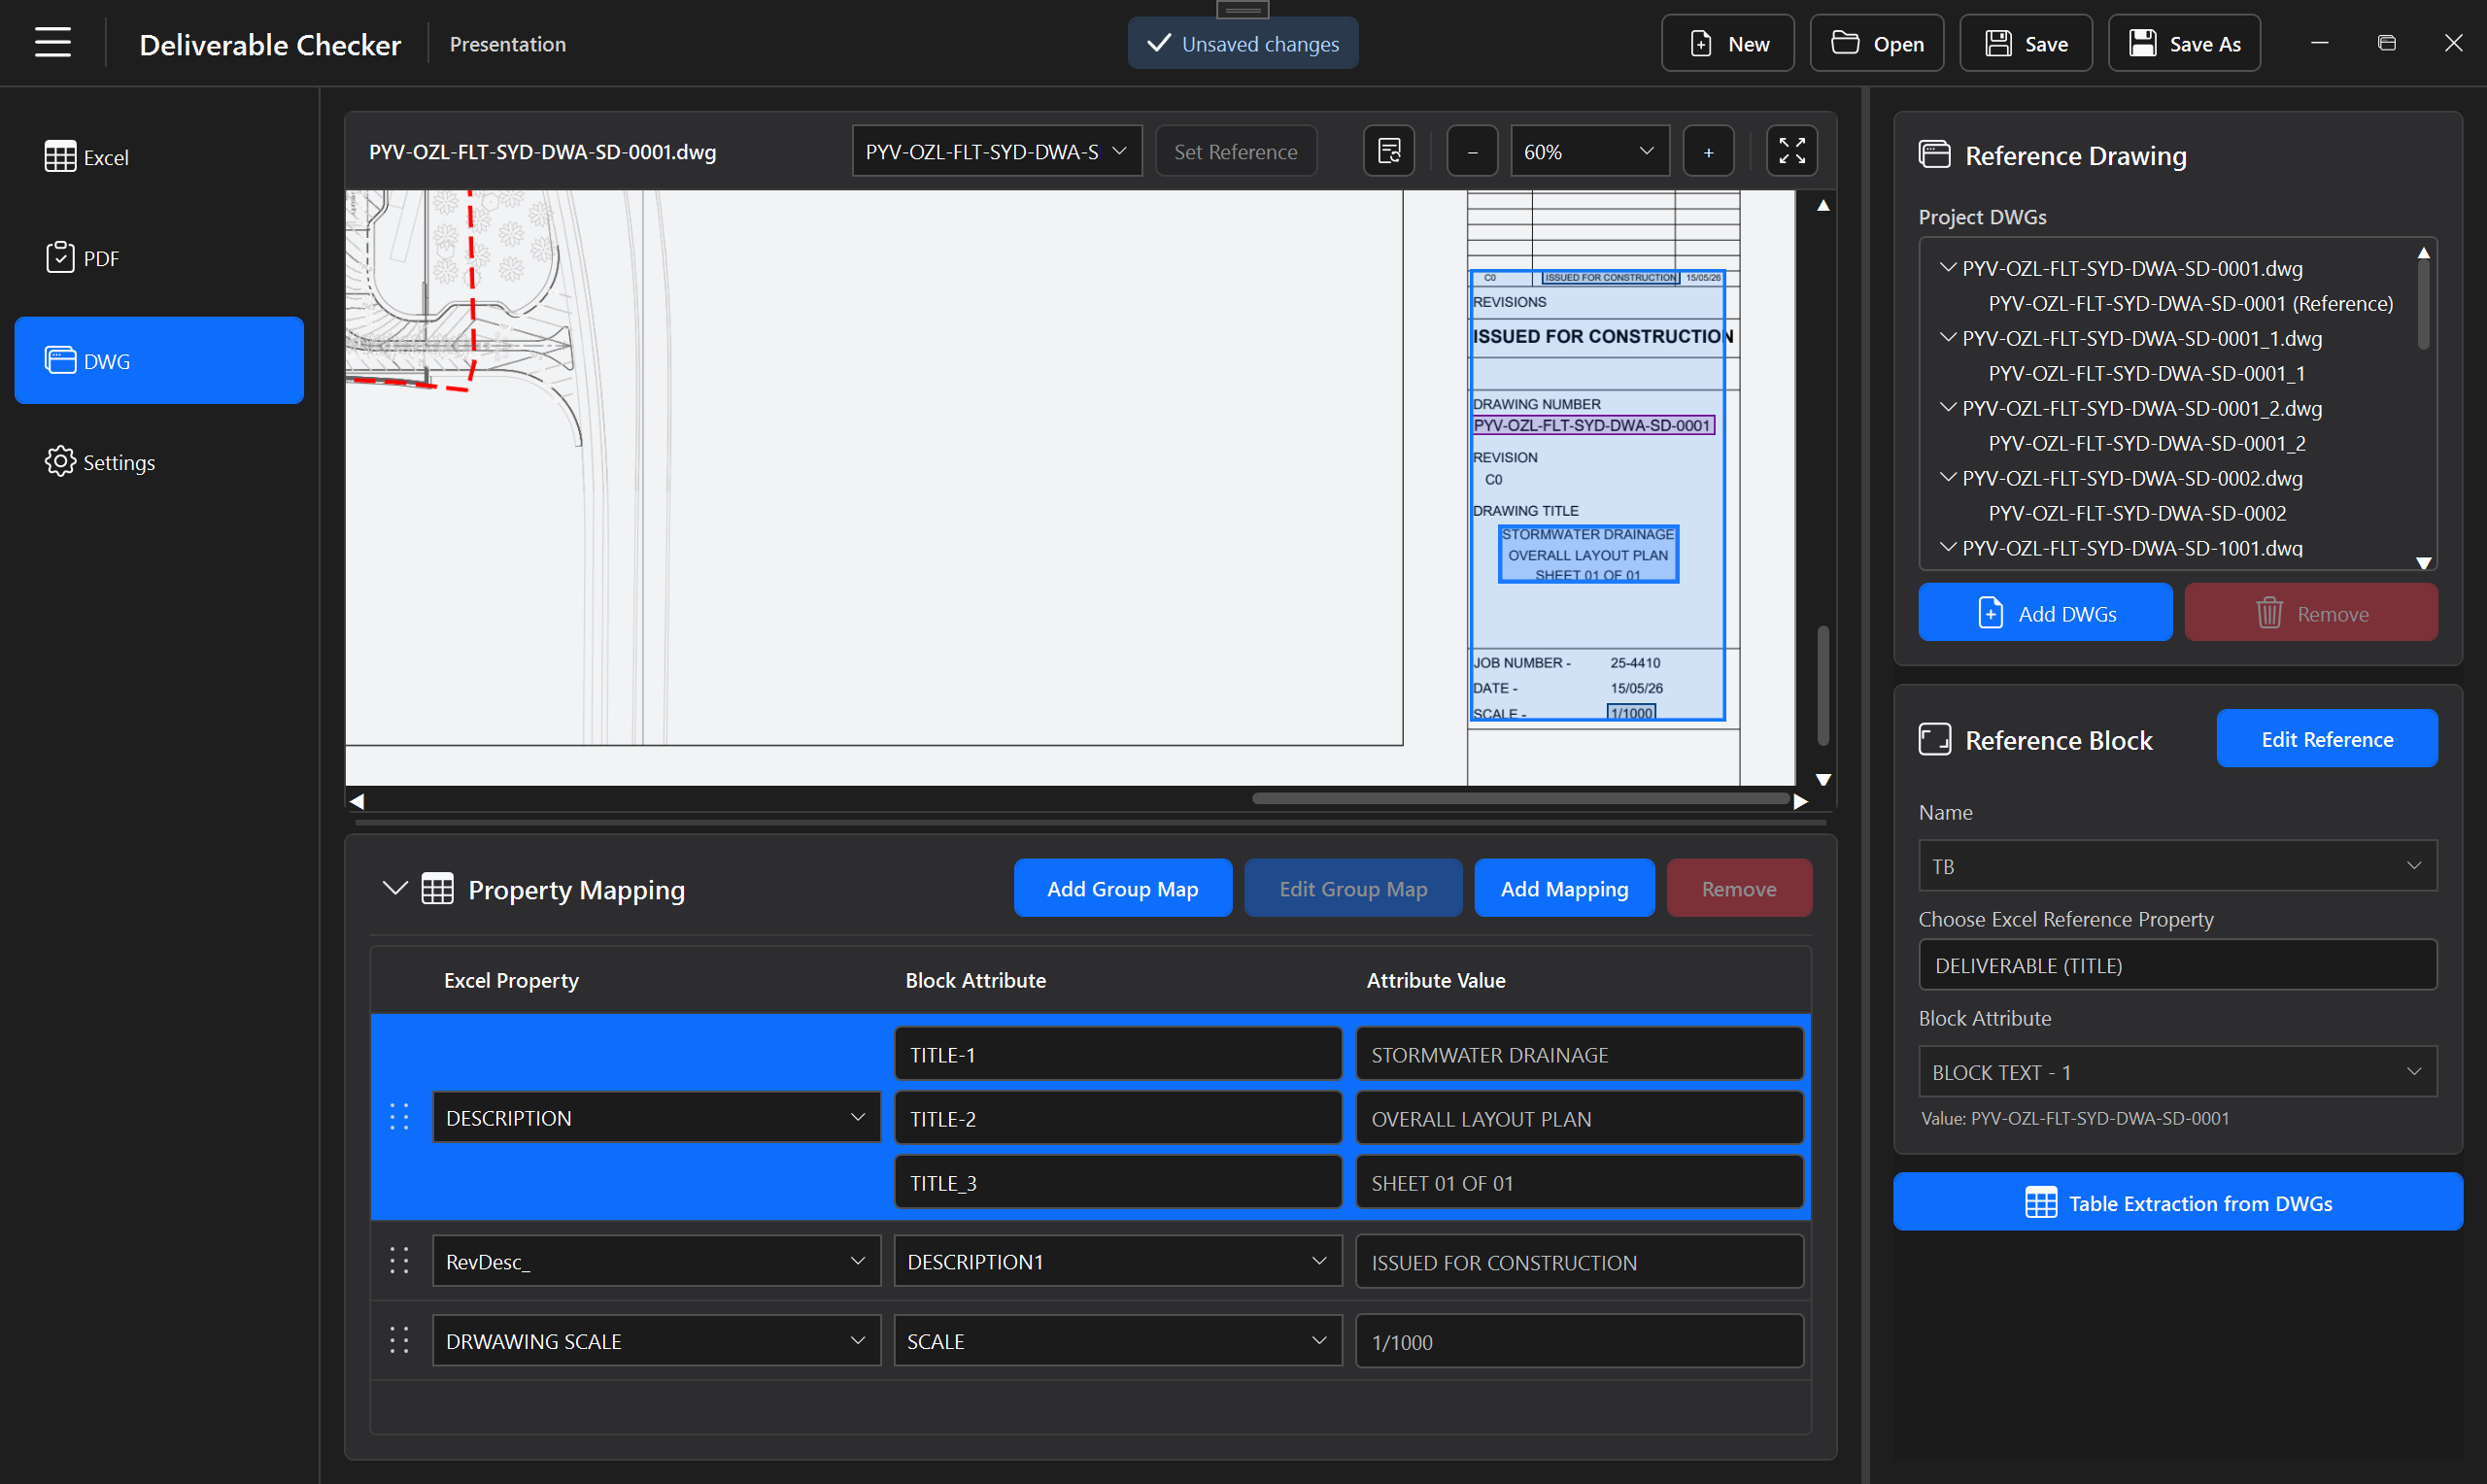Click the TITLE_3 block attribute field
The width and height of the screenshot is (2487, 1484).
[x=1117, y=1182]
